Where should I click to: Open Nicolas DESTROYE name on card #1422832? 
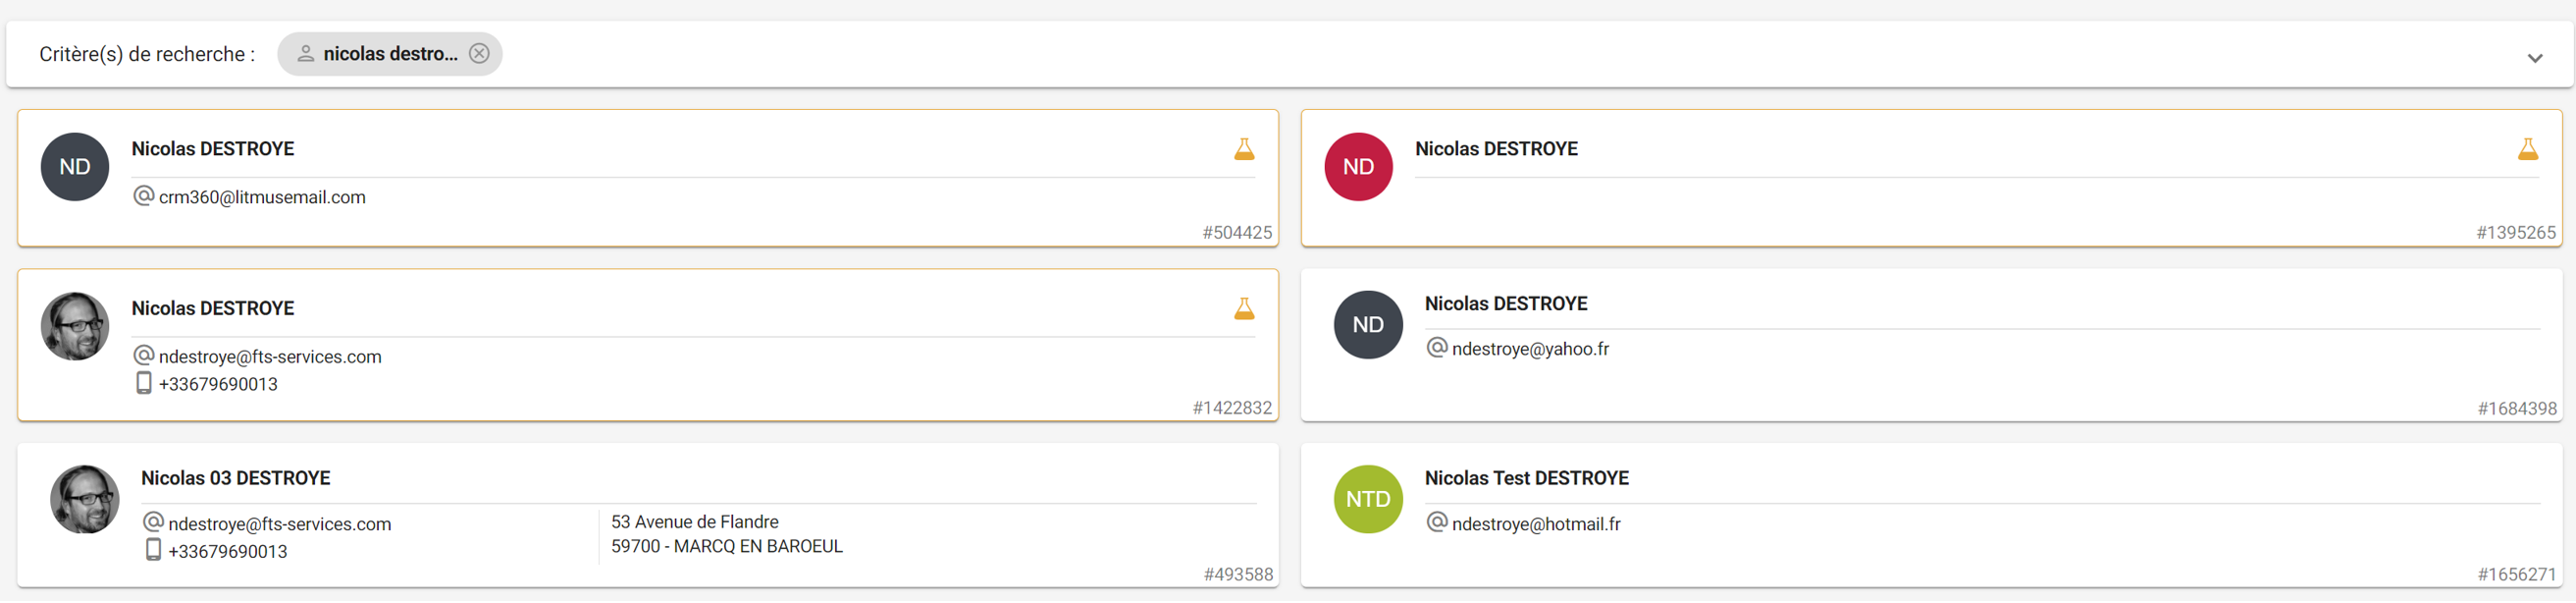pos(213,309)
